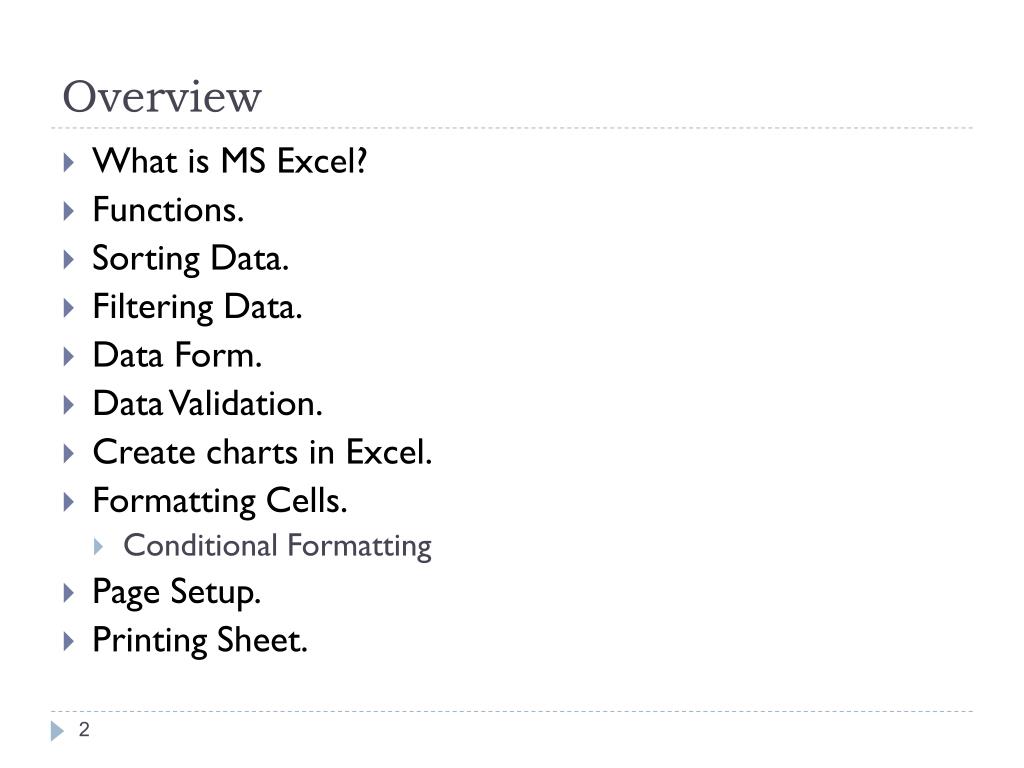Click the Conditional Formatting sub-item text
Screen dimensions: 1024x768
click(278, 547)
